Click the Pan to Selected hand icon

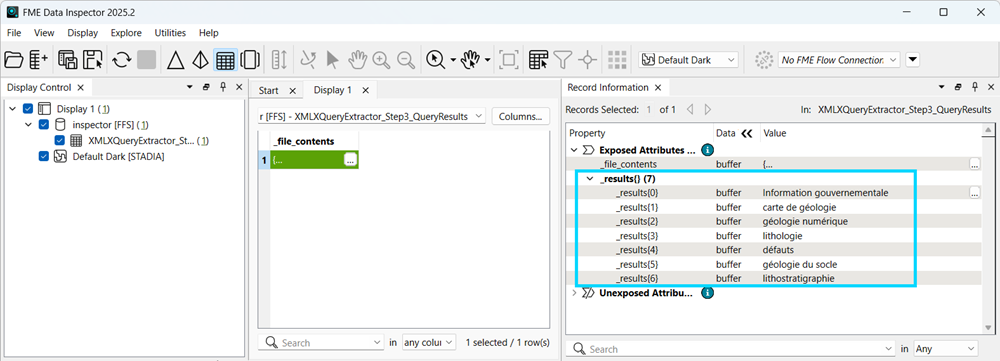pos(471,60)
